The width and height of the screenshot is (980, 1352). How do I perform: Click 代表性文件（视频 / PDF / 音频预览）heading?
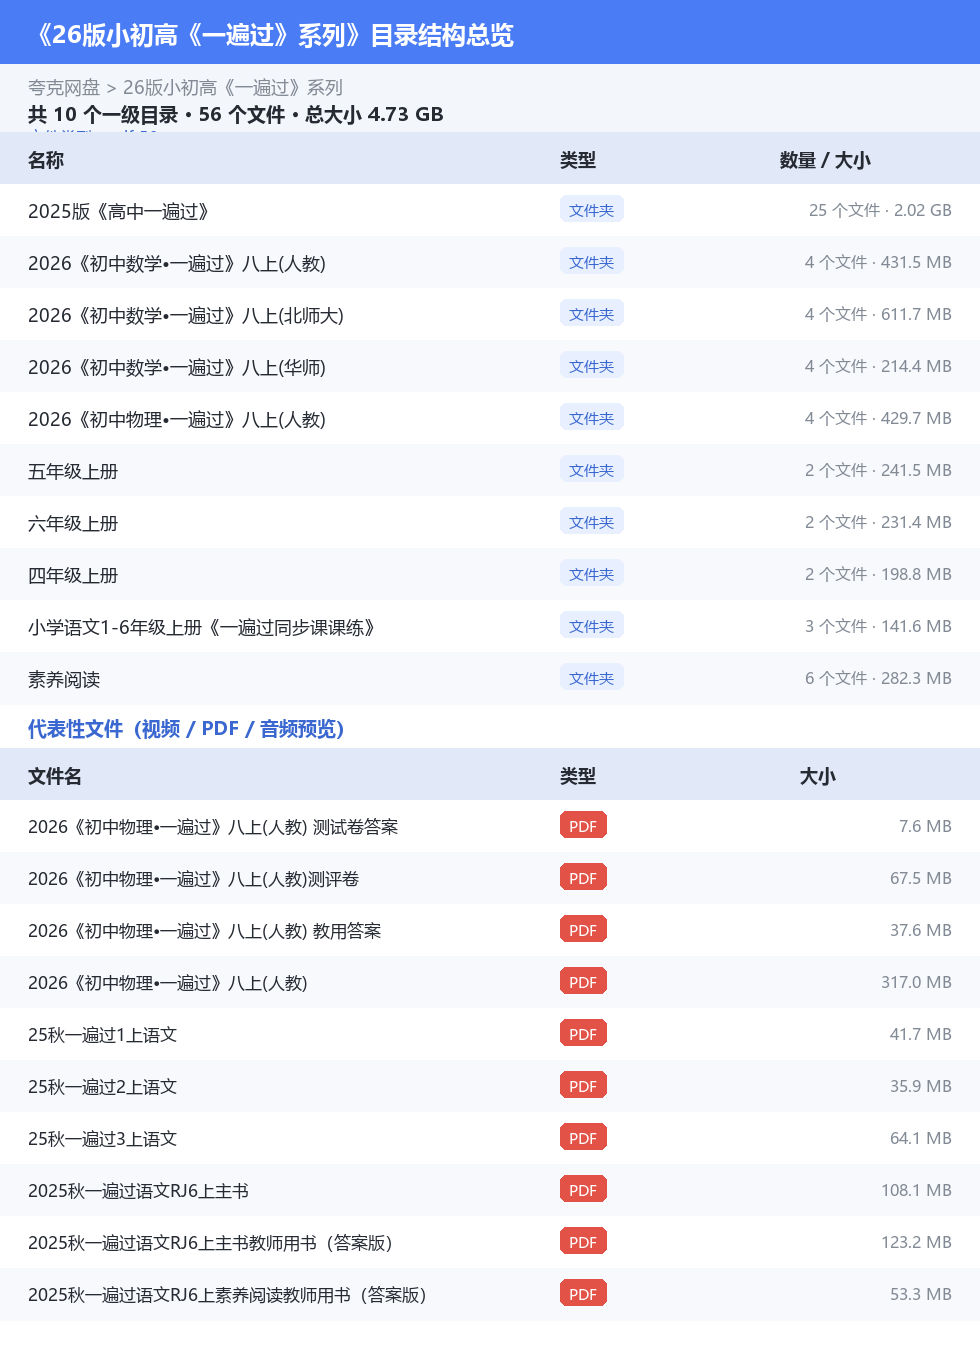(x=186, y=729)
